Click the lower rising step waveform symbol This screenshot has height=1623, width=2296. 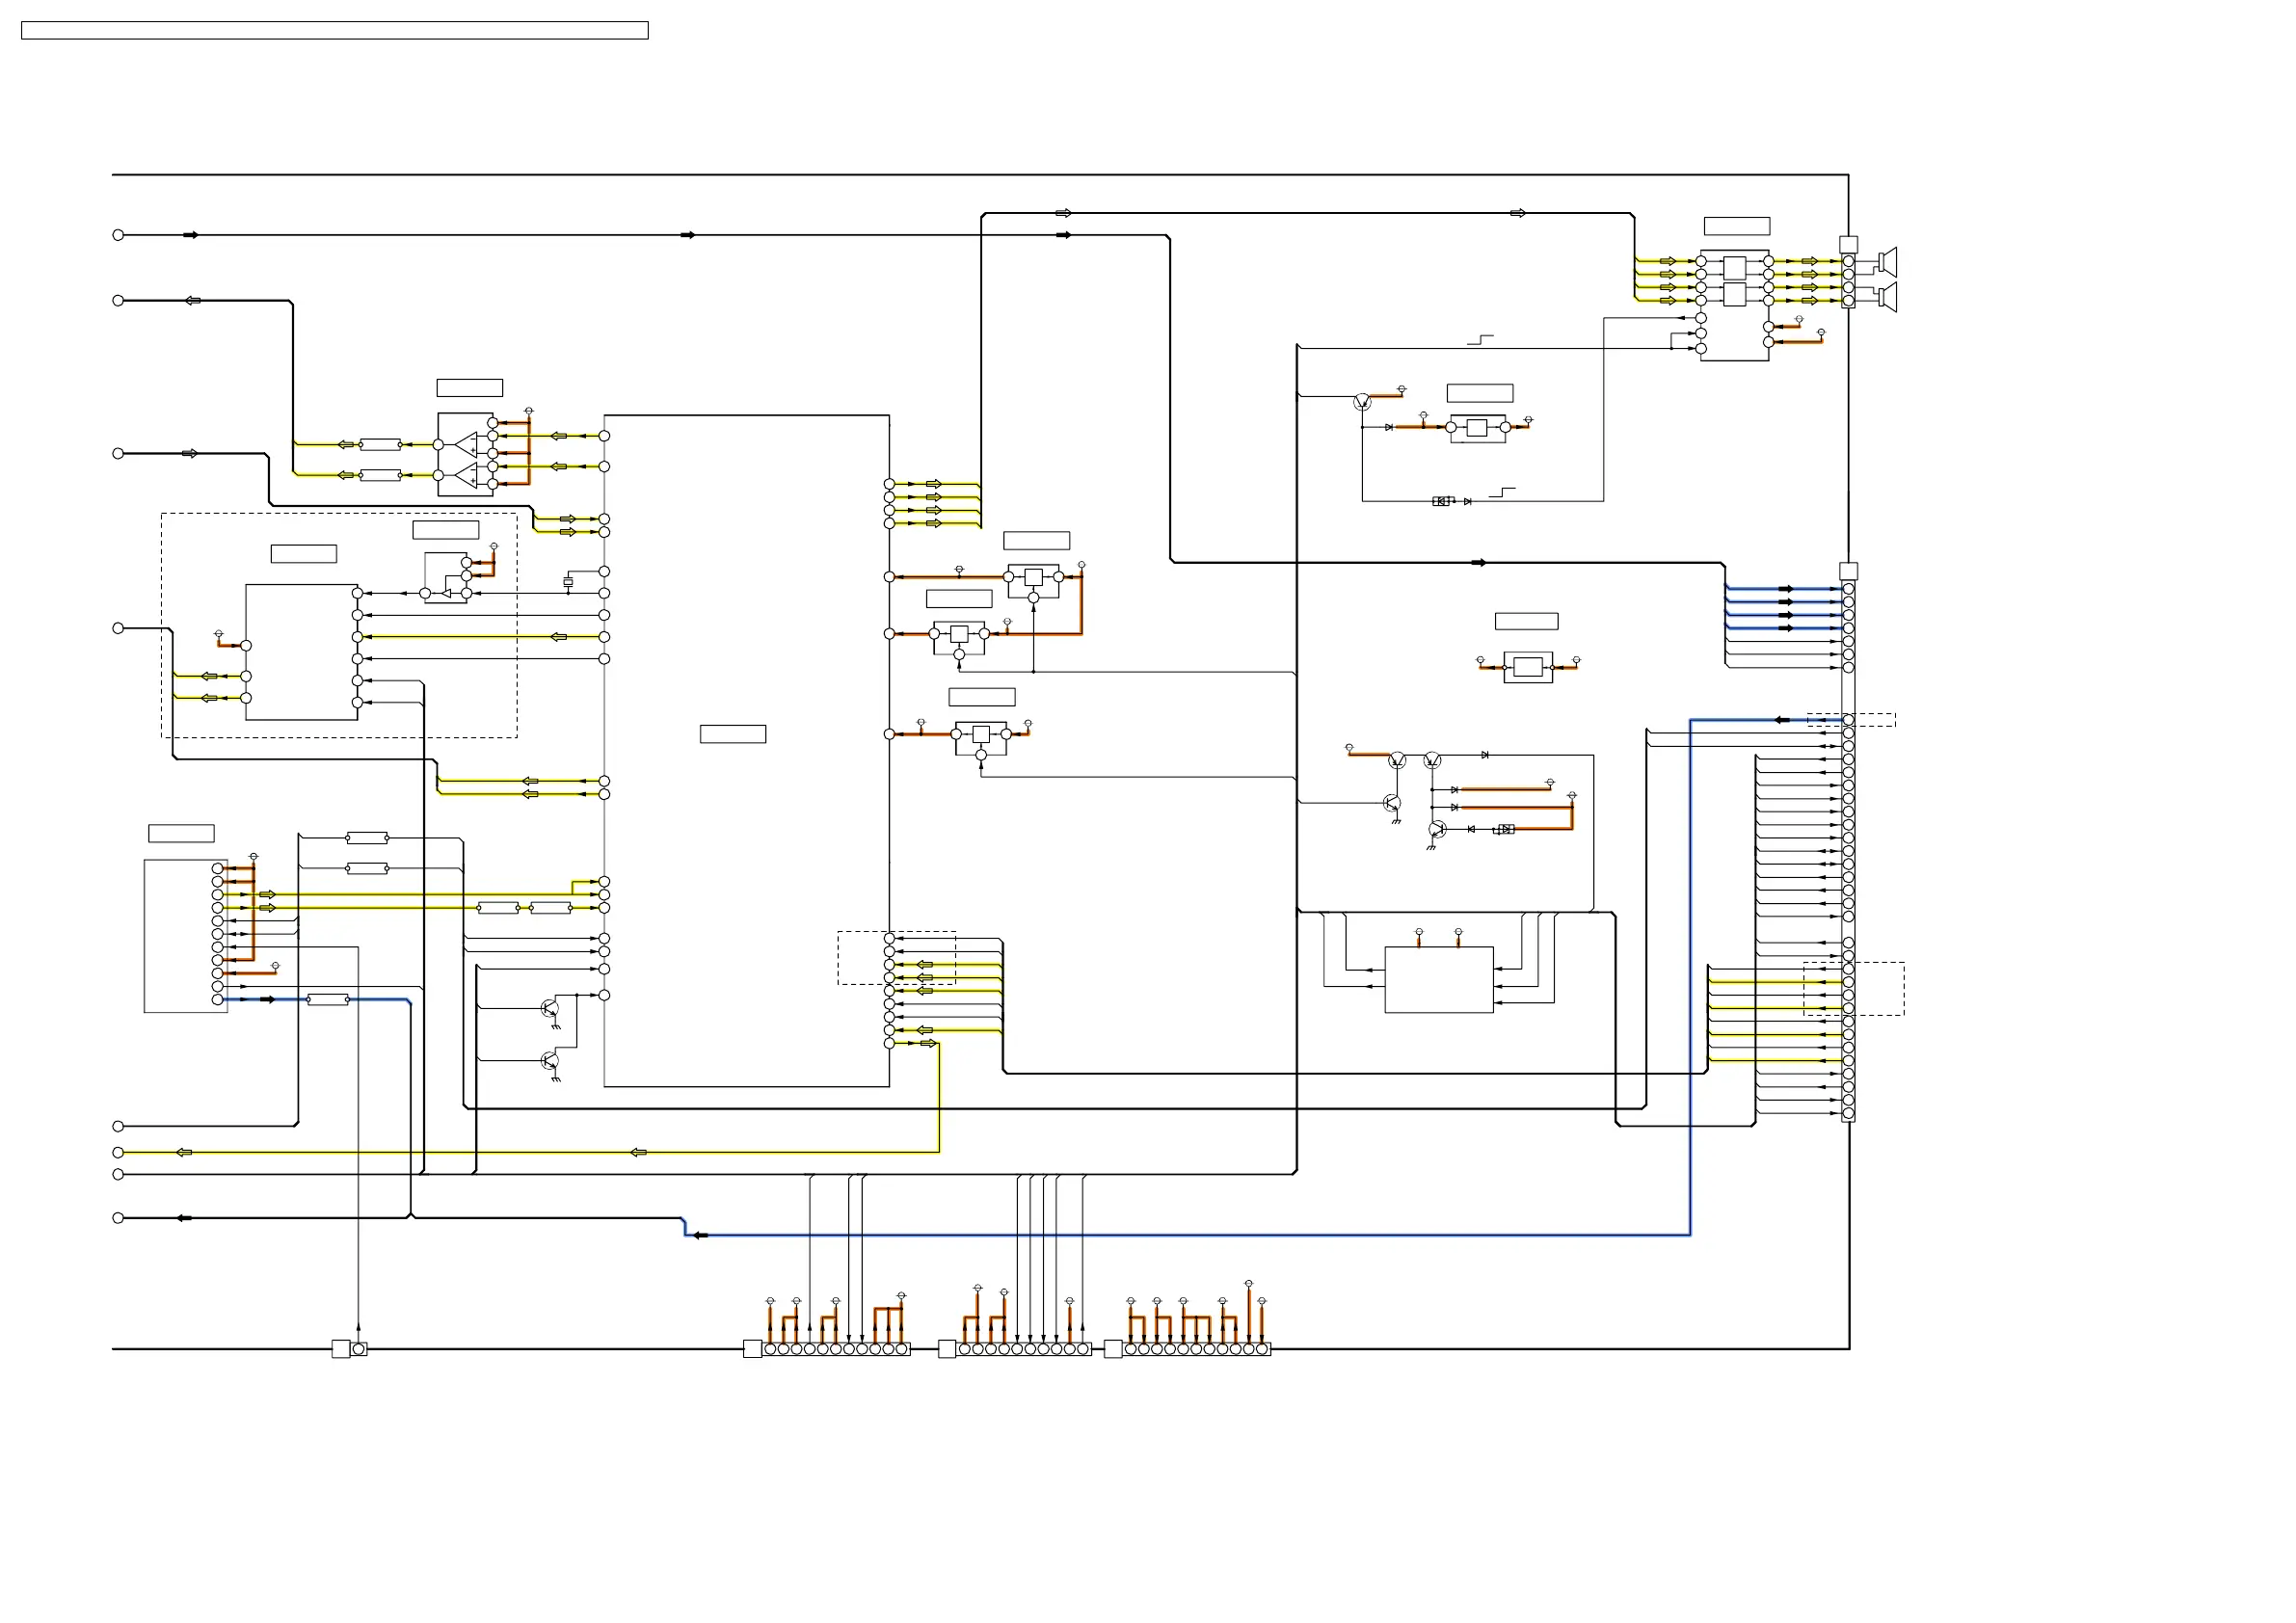pyautogui.click(x=1502, y=492)
